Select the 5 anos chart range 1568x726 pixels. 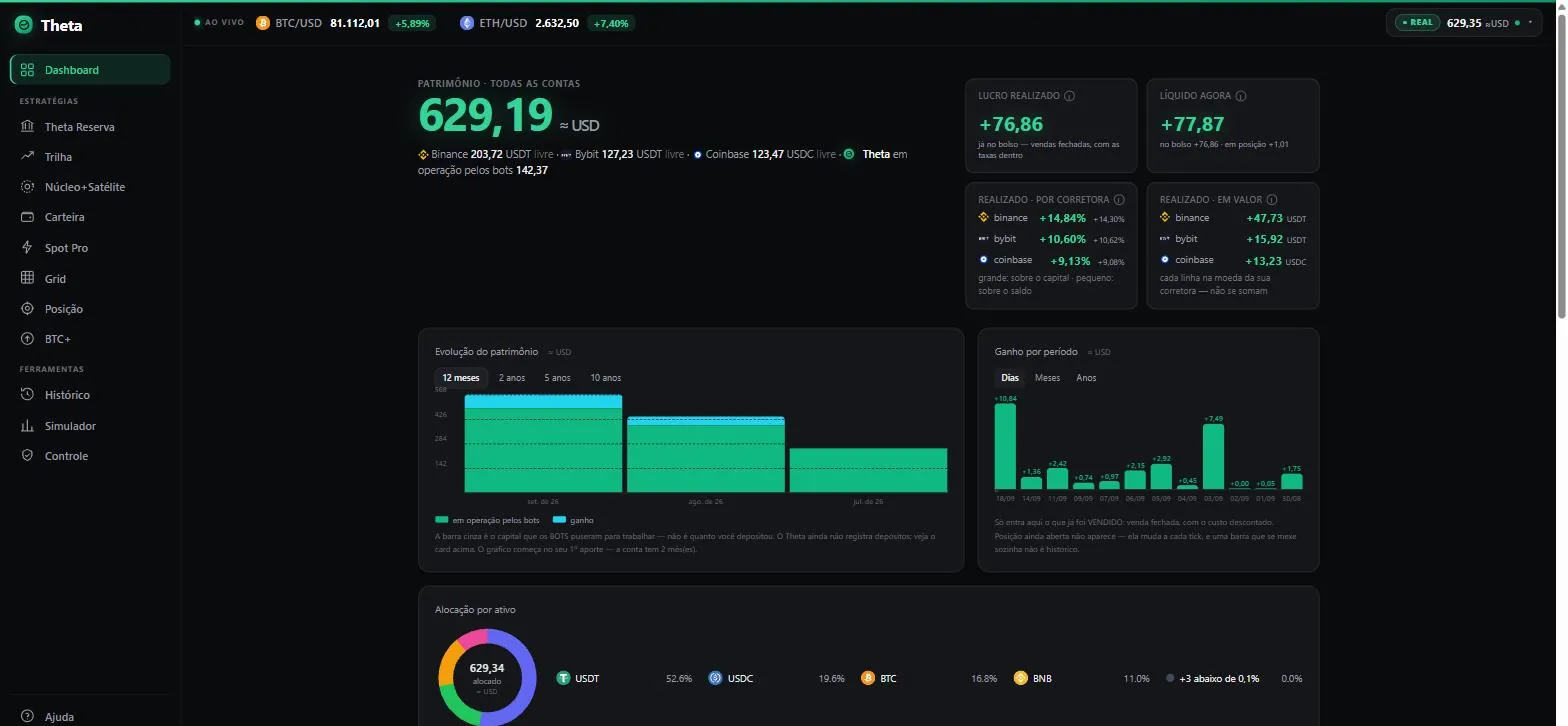[x=557, y=378]
